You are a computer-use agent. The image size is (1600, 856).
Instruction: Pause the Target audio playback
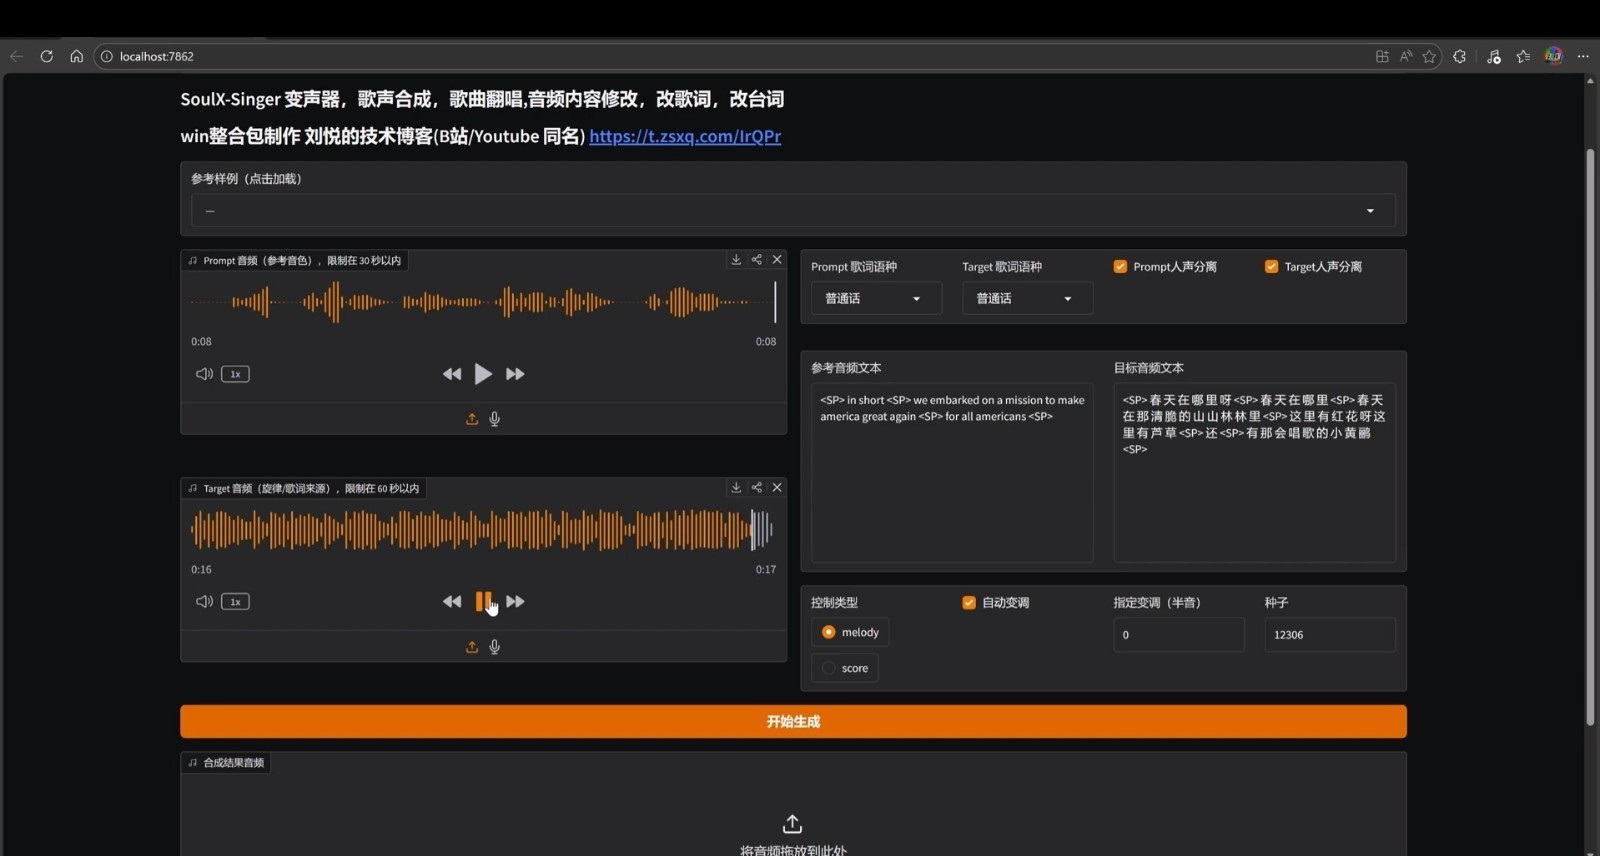[483, 601]
